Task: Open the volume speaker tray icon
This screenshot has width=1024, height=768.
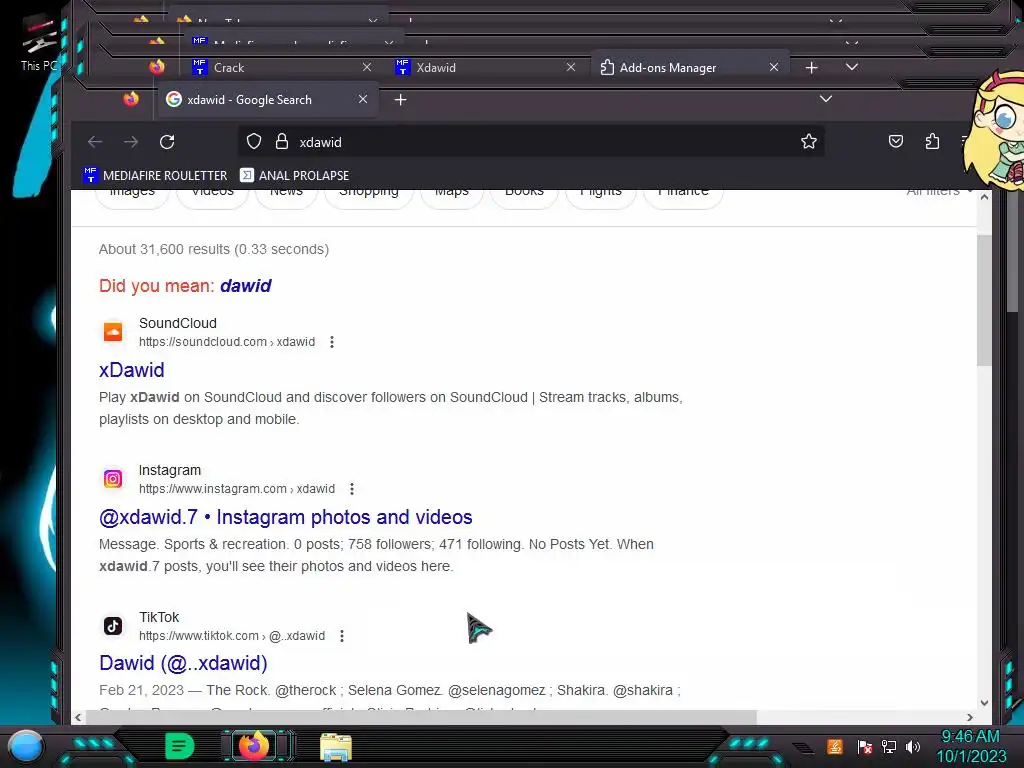Action: [913, 746]
